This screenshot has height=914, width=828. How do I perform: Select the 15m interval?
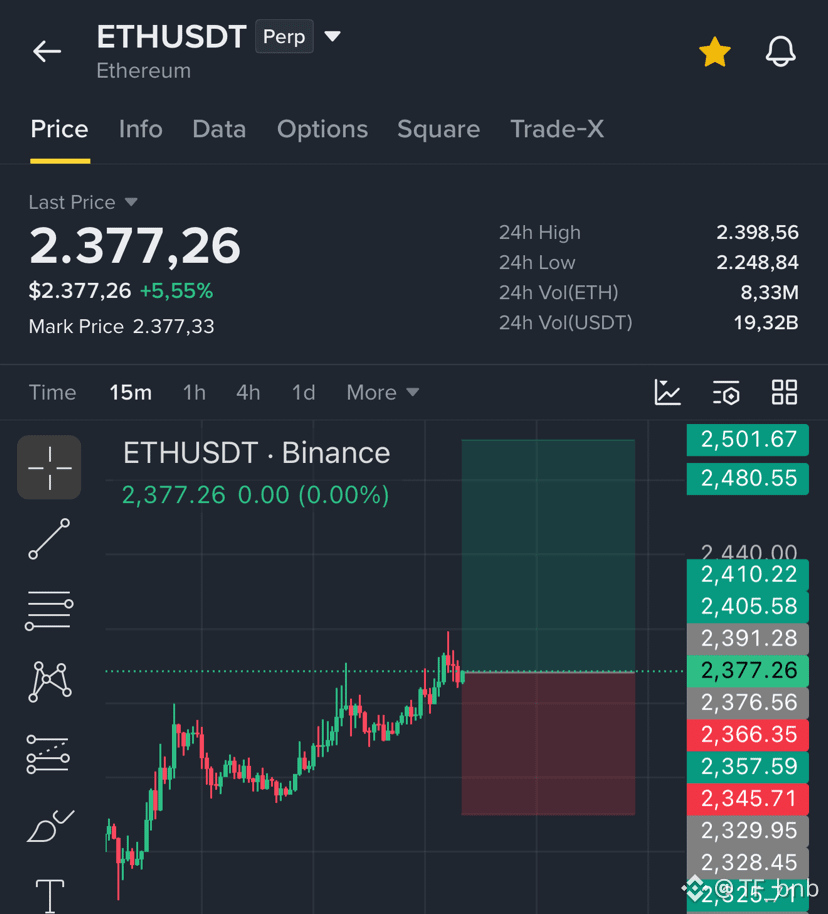131,392
